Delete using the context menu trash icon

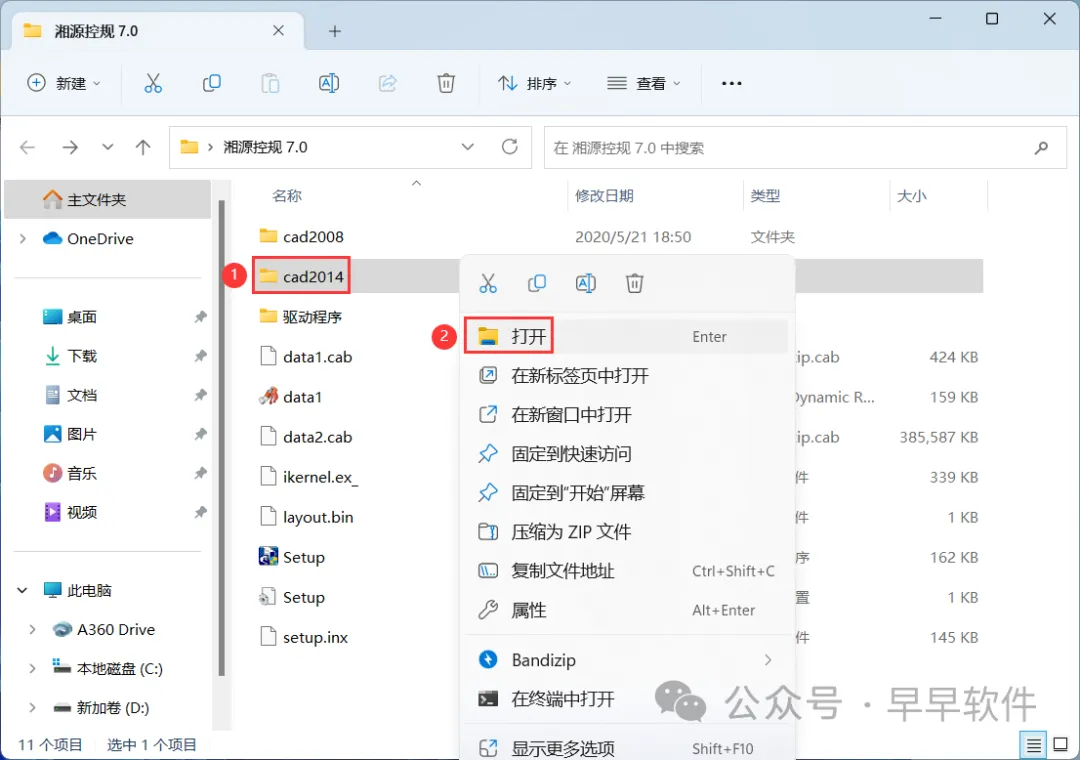634,283
